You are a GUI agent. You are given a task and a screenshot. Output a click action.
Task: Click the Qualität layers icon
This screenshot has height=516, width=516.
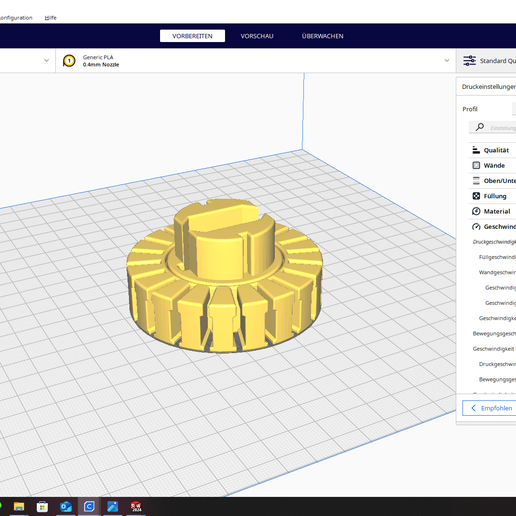click(x=476, y=150)
